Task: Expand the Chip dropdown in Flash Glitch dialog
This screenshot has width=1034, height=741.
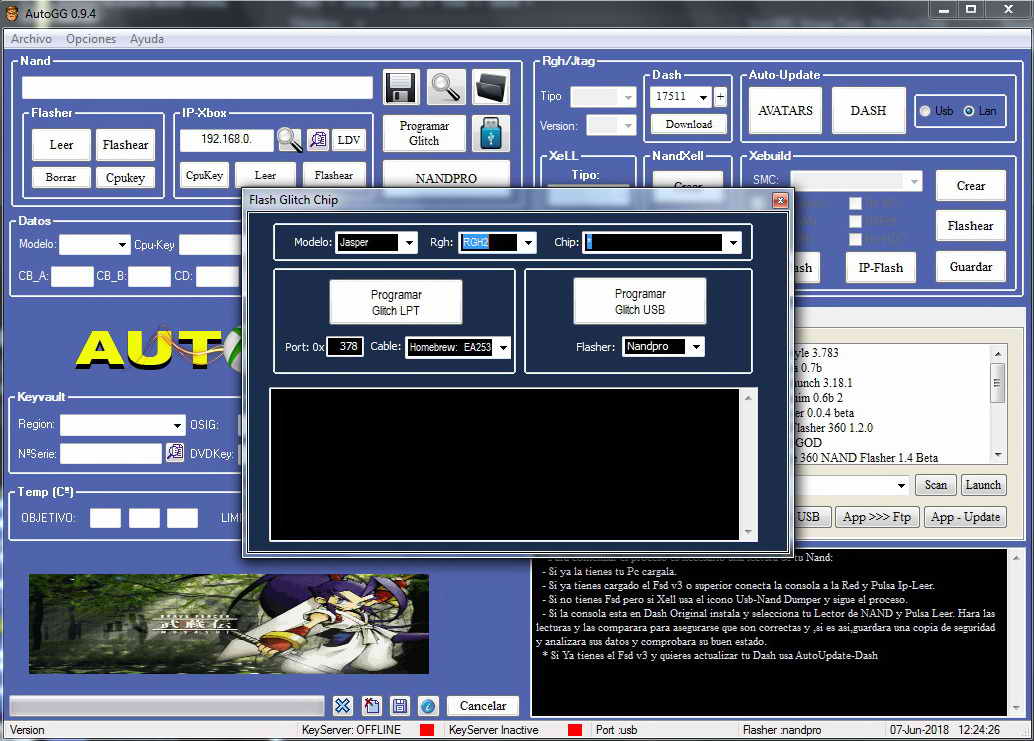Action: [x=733, y=243]
